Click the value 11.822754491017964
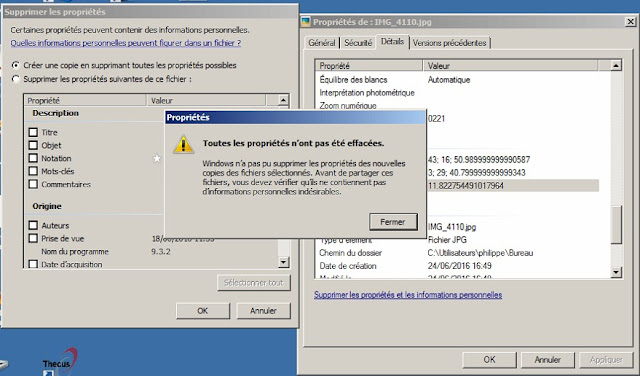 (466, 186)
